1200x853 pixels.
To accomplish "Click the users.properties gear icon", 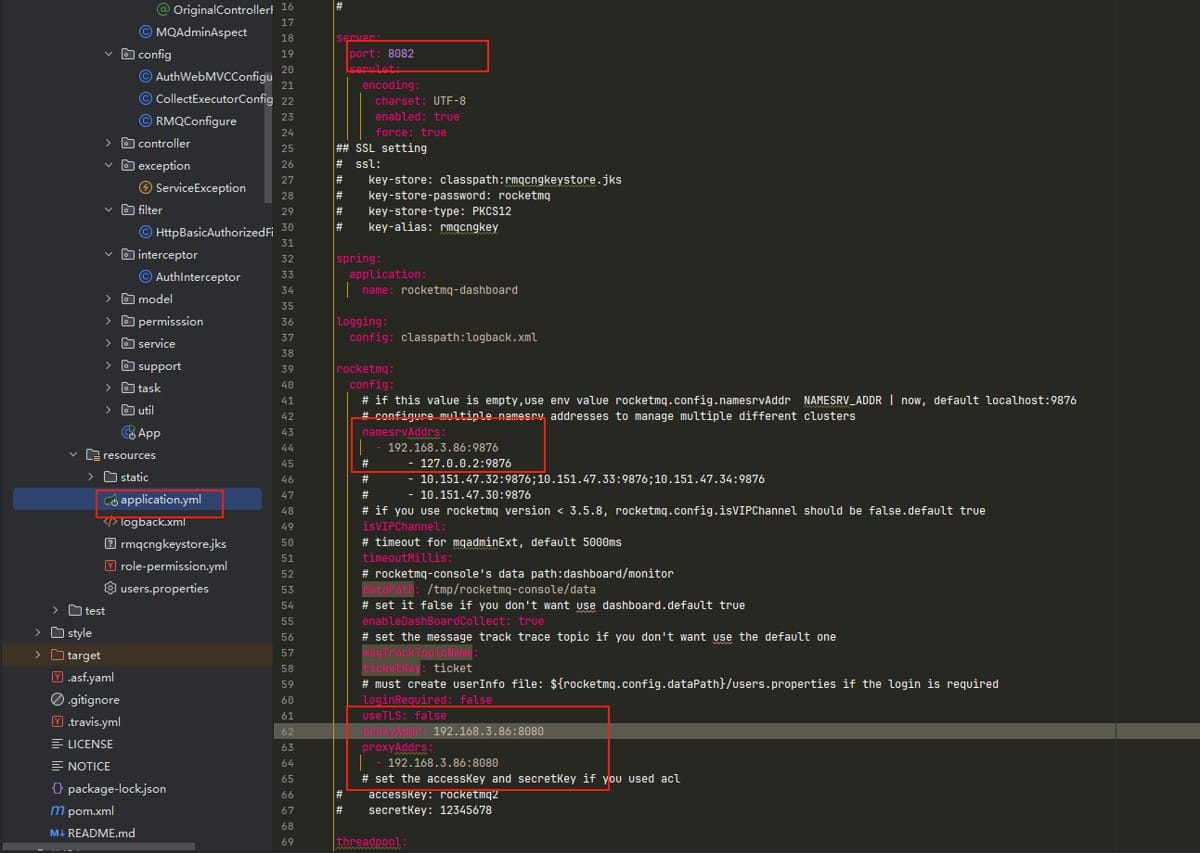I will 110,588.
